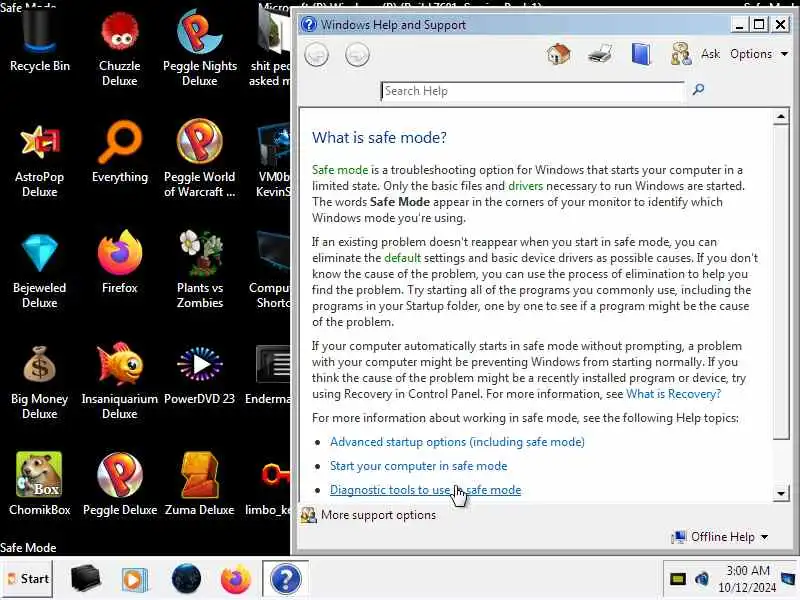Open 'Diagnostic tools to use in safe mode'

[x=426, y=490]
